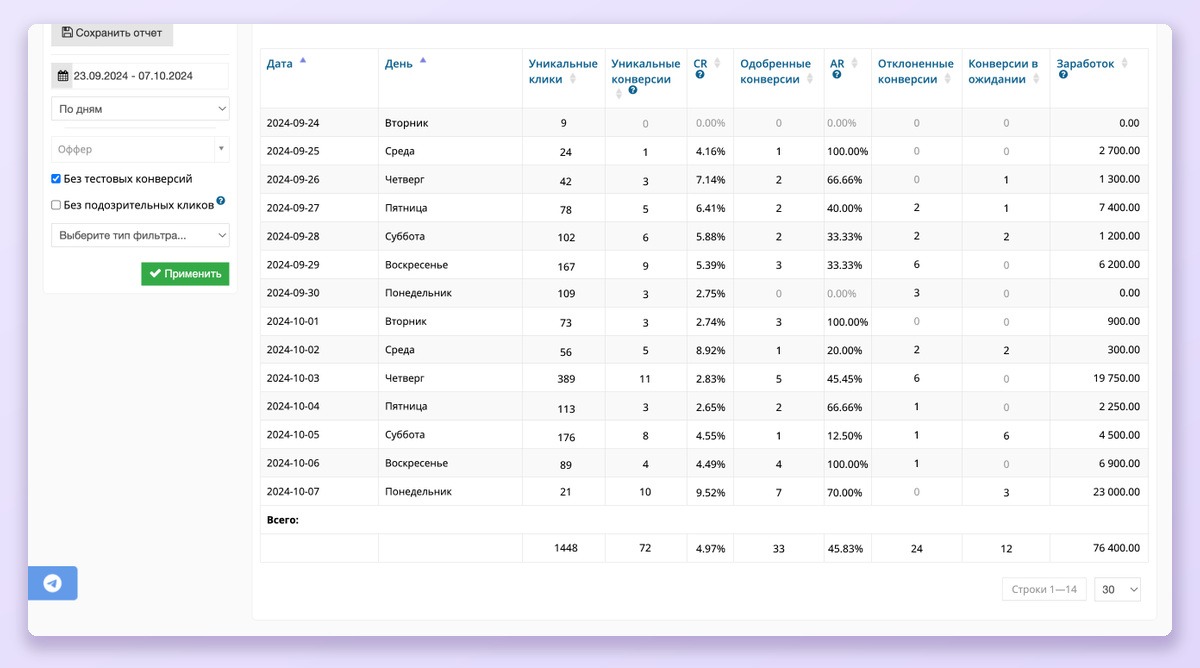Sort the Одобренные конверсии column via its arrows
Screen dimensions: 1200x668
810,79
